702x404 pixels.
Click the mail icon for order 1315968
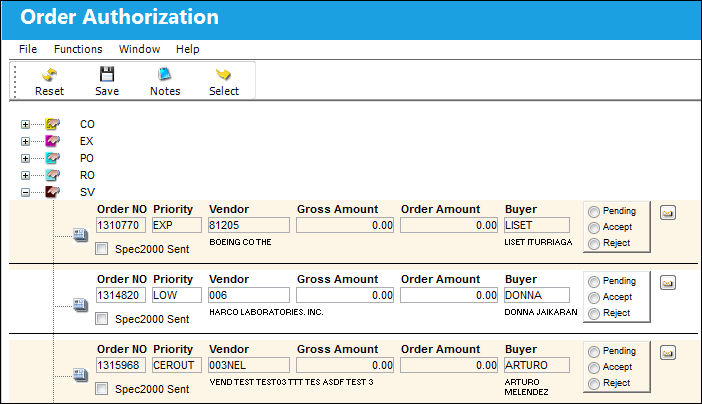(x=668, y=352)
